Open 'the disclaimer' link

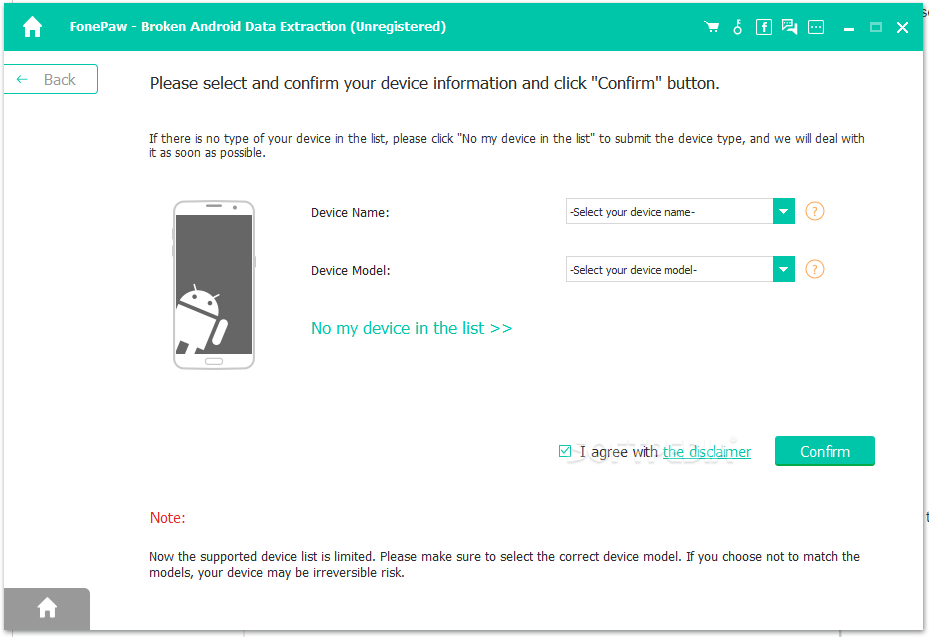click(707, 452)
